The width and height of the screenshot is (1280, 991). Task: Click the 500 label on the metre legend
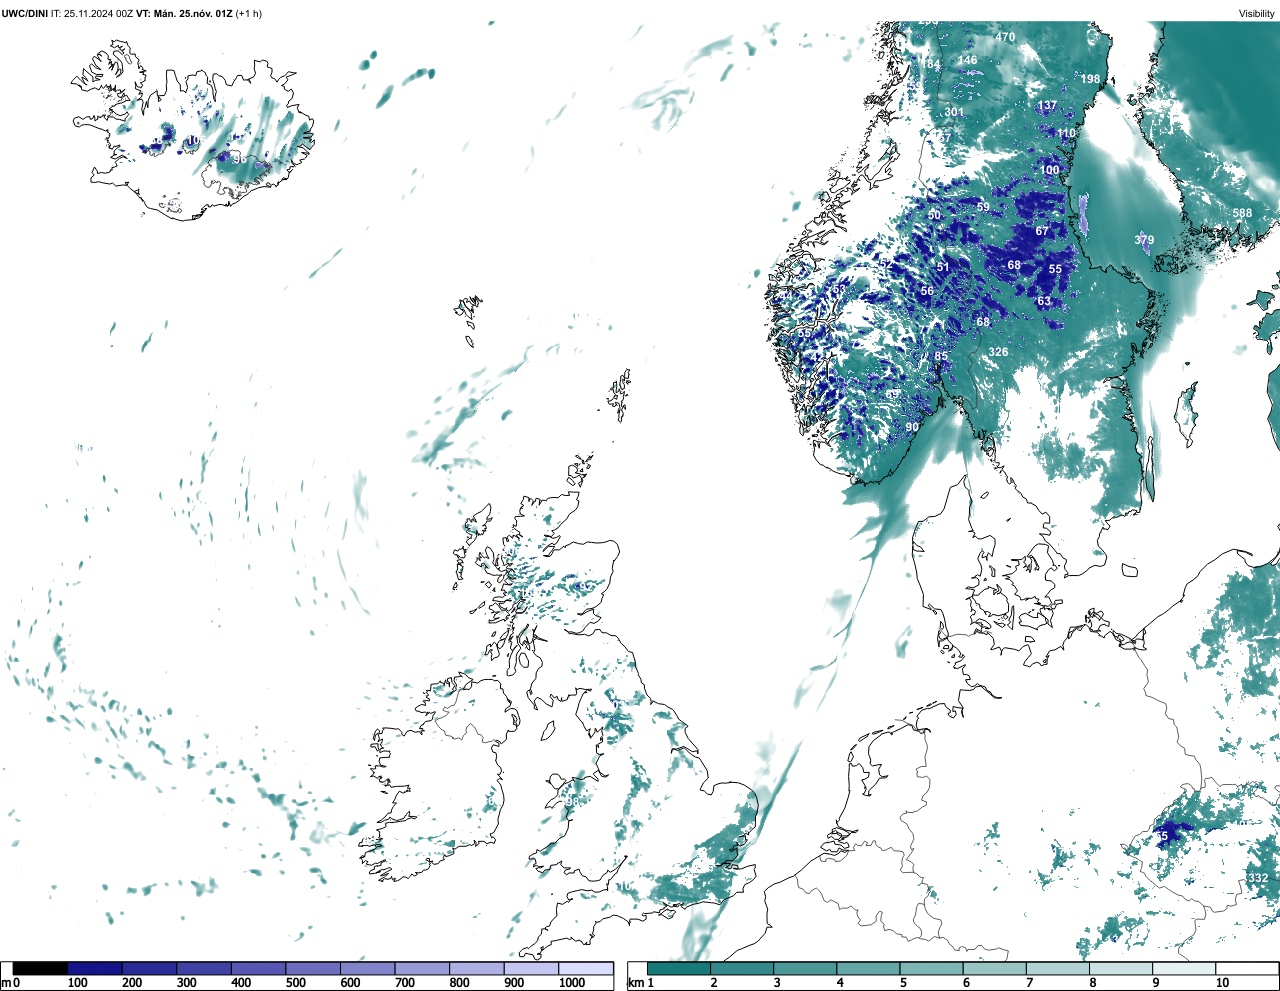coord(295,983)
